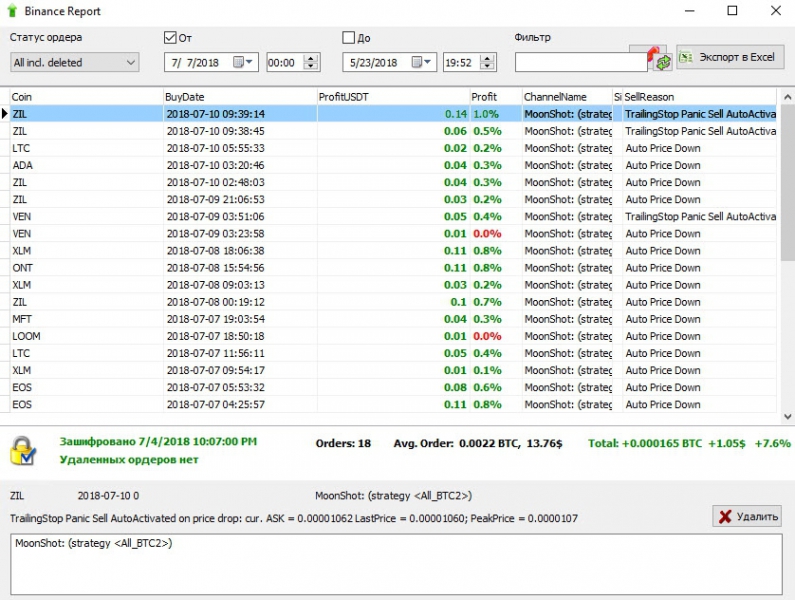Click the 5/23/2018 date text
Viewport: 795px width, 600px height.
tap(374, 62)
